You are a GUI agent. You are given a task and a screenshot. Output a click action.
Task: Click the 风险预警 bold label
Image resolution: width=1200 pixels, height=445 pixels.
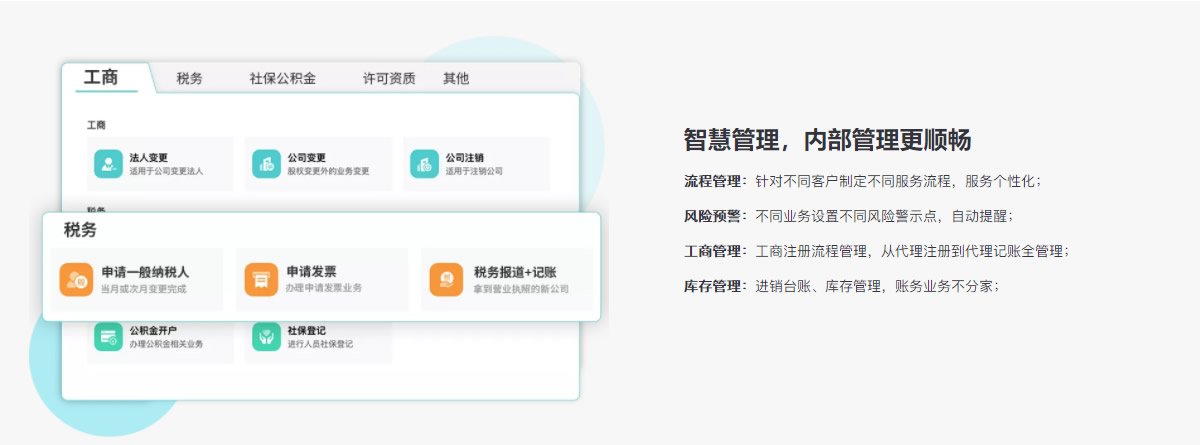[714, 216]
